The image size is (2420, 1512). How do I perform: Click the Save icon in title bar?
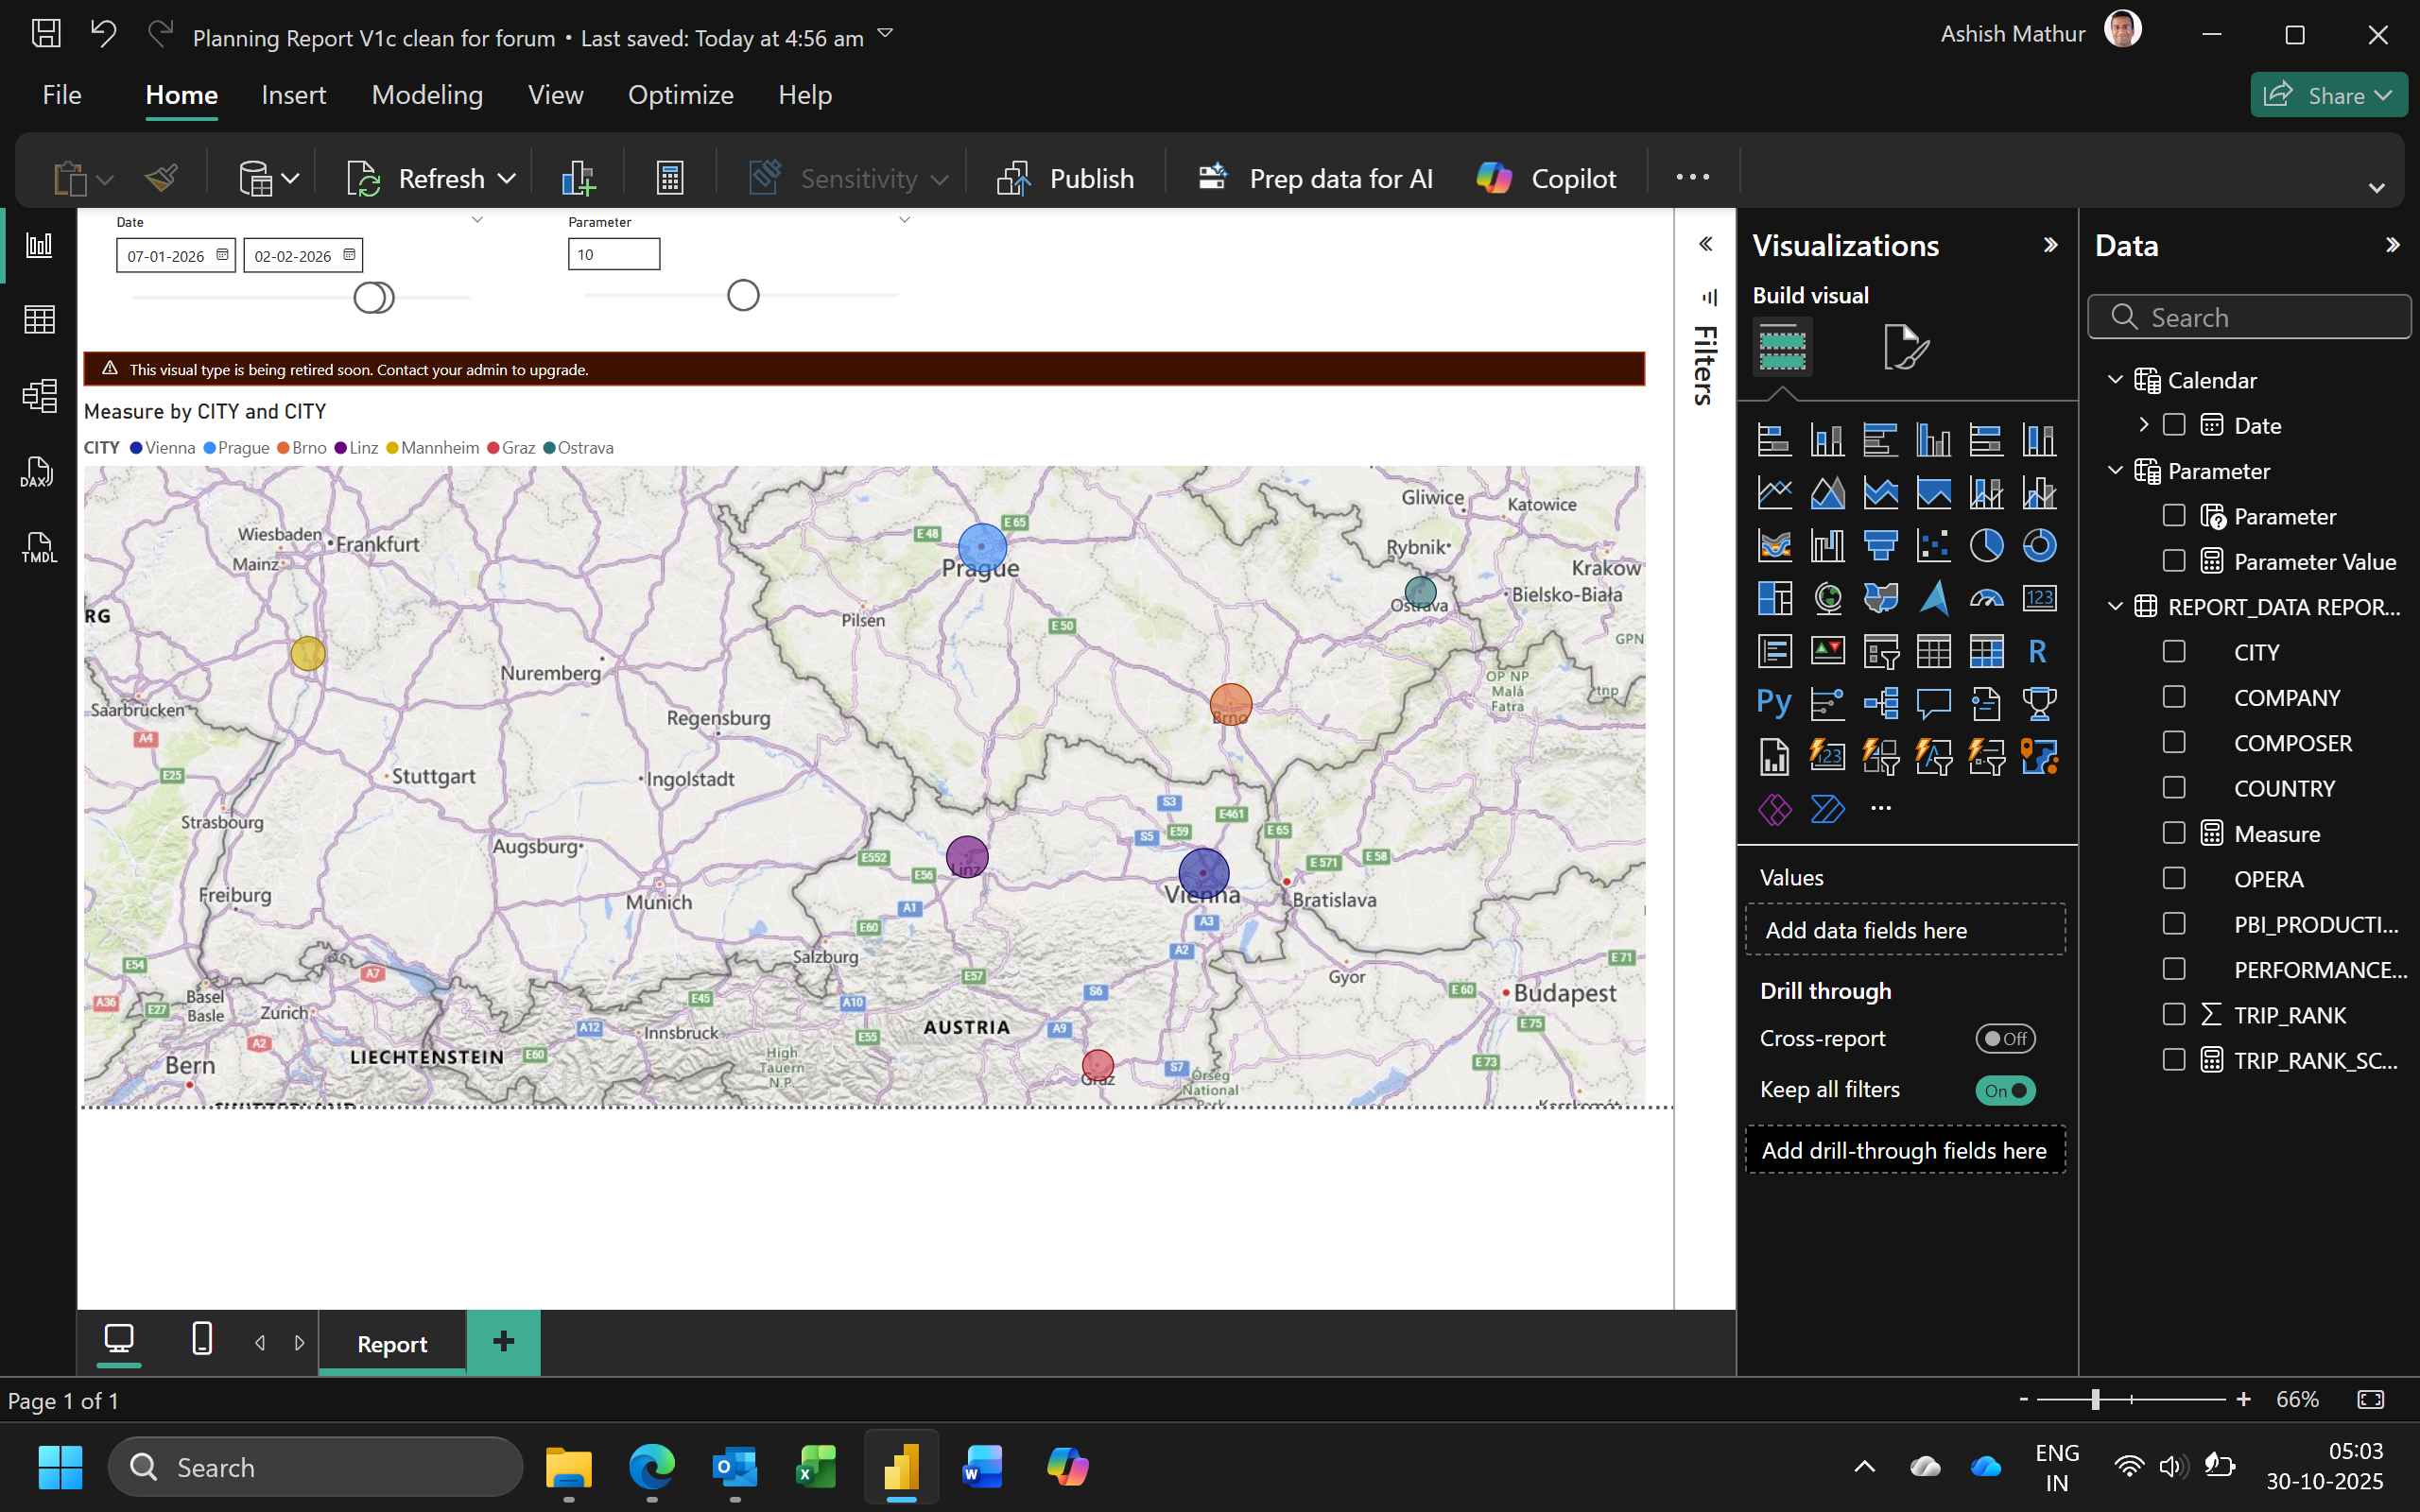click(46, 34)
